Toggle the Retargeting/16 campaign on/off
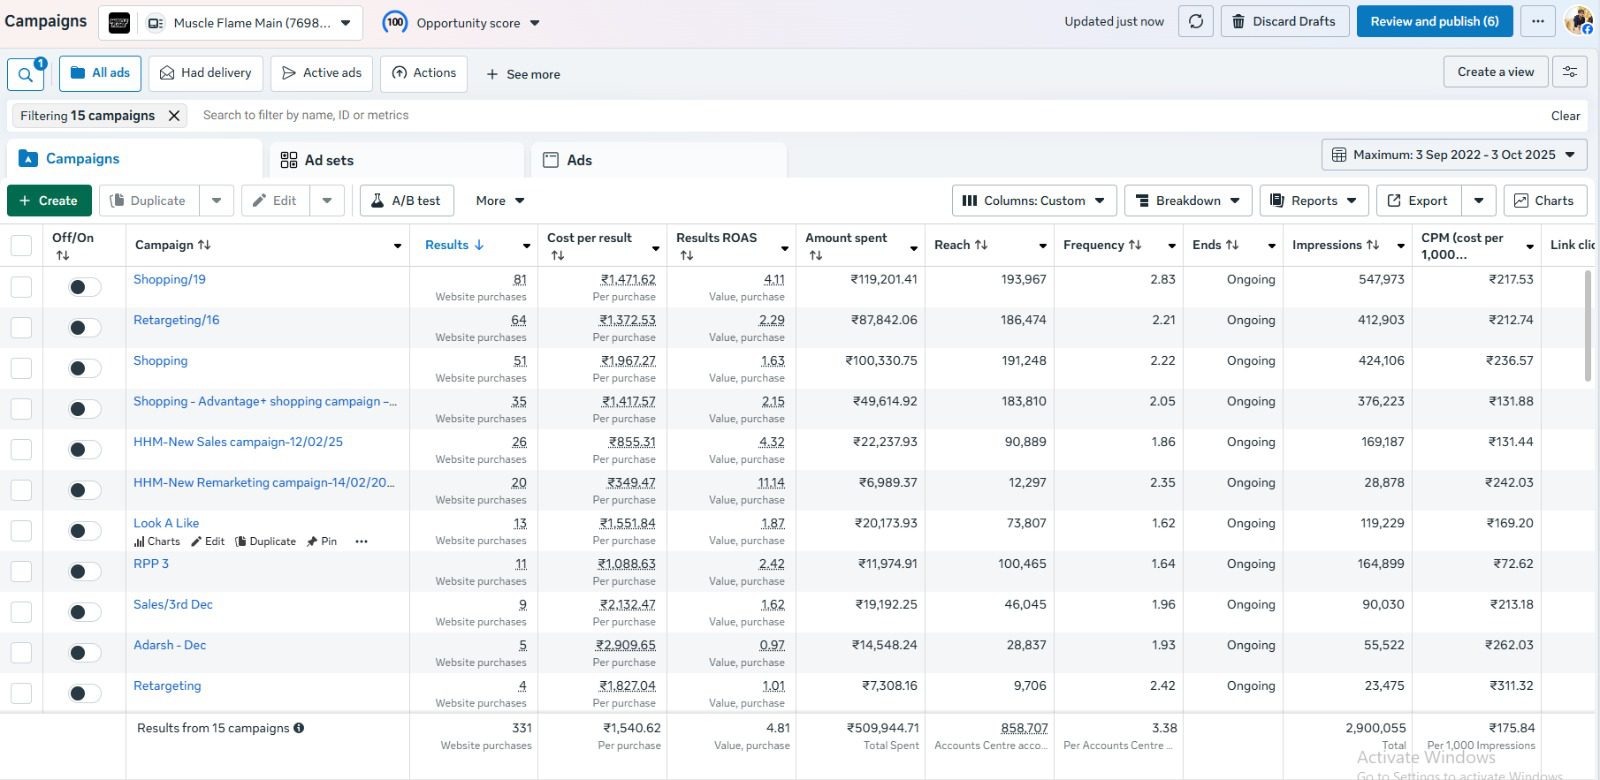Screen dimensions: 1600x780 [x=84, y=328]
